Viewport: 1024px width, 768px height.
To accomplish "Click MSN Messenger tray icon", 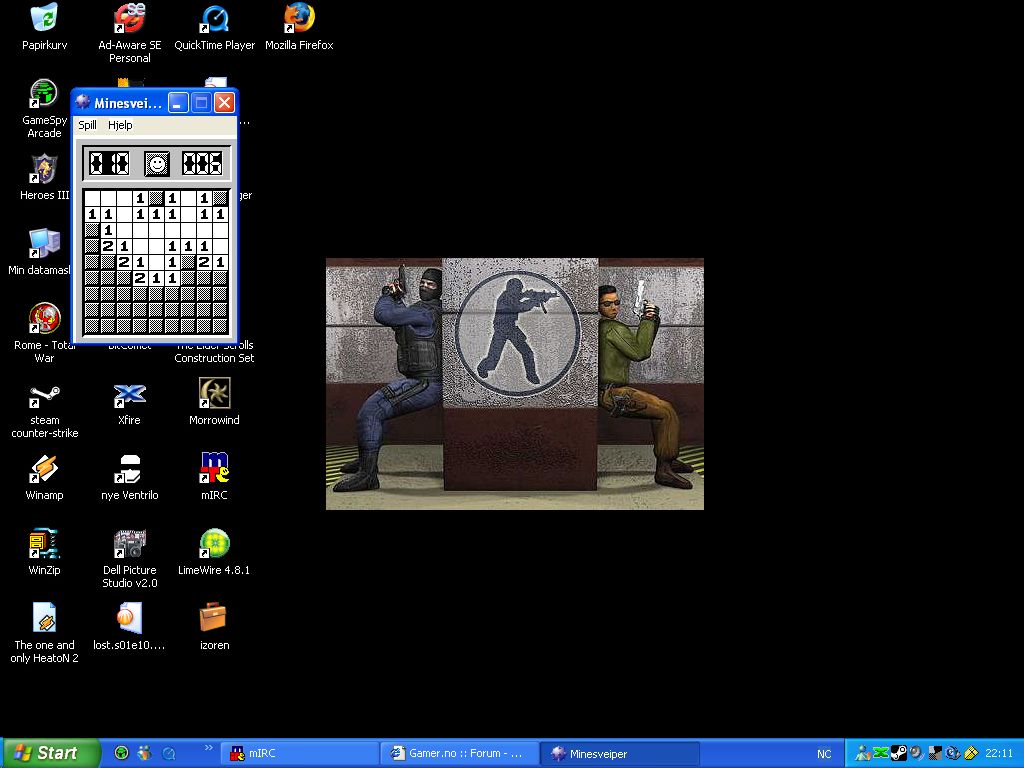I will 863,753.
